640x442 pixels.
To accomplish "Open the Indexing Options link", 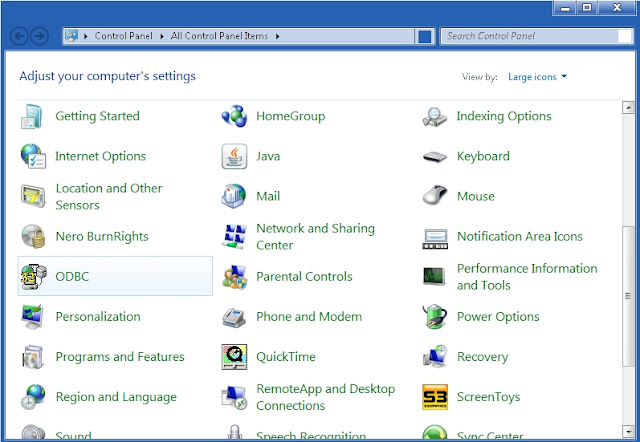I will (x=504, y=116).
